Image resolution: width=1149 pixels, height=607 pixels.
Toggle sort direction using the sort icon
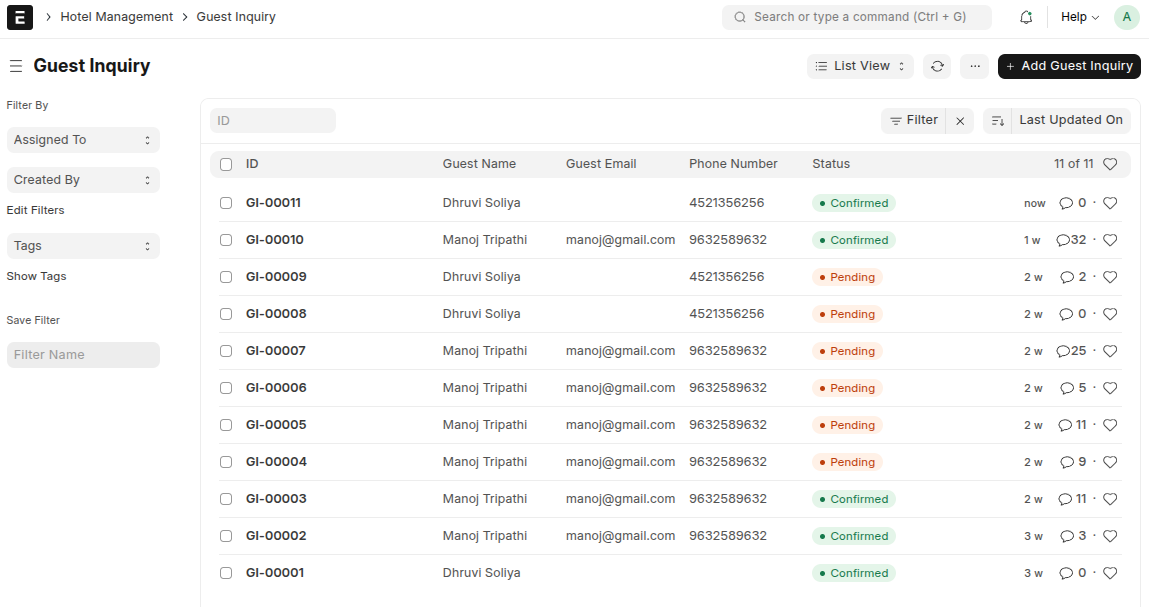point(997,120)
